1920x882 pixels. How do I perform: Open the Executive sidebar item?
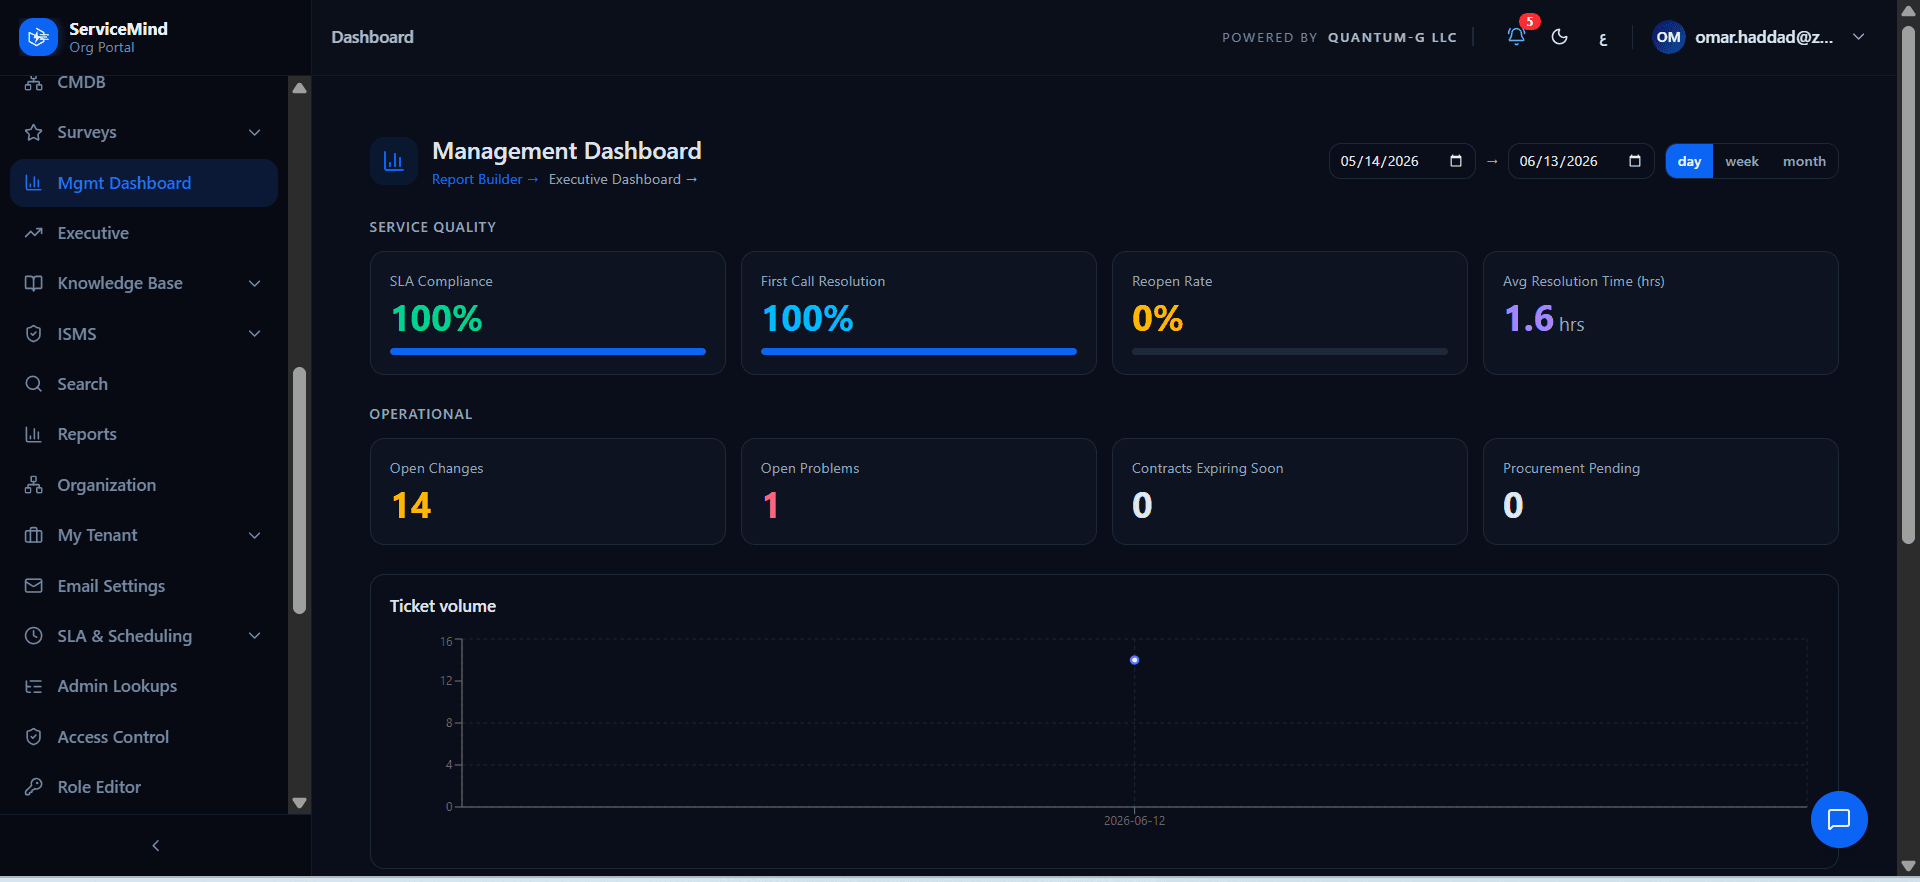[x=144, y=233]
